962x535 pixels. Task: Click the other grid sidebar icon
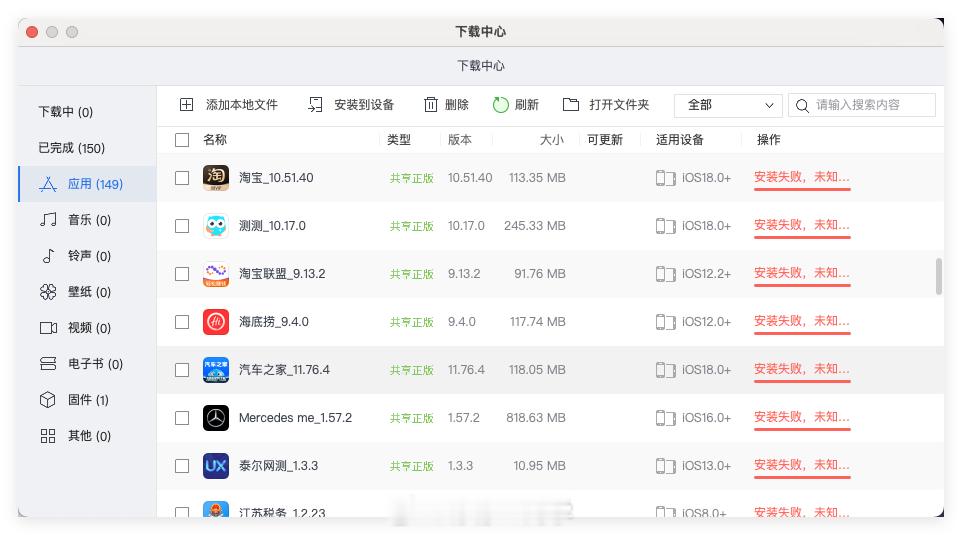click(x=48, y=436)
